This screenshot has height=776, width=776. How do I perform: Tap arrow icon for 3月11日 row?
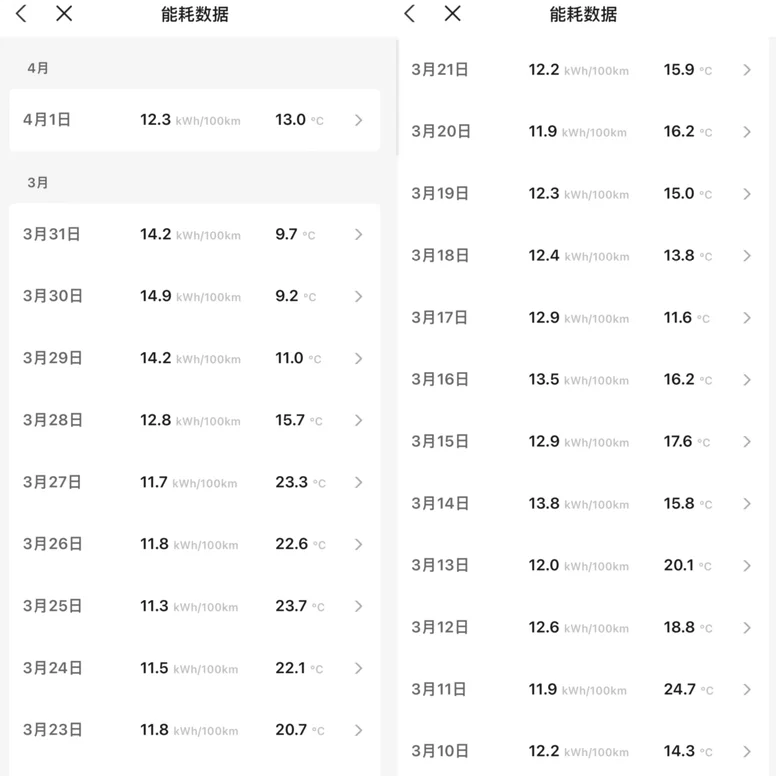[747, 690]
